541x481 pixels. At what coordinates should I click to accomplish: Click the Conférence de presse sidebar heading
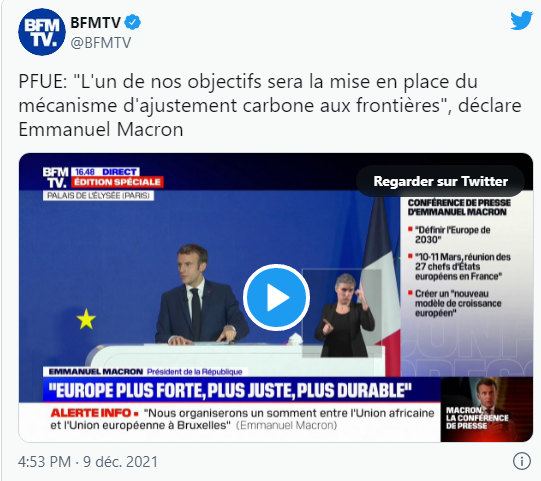click(459, 207)
